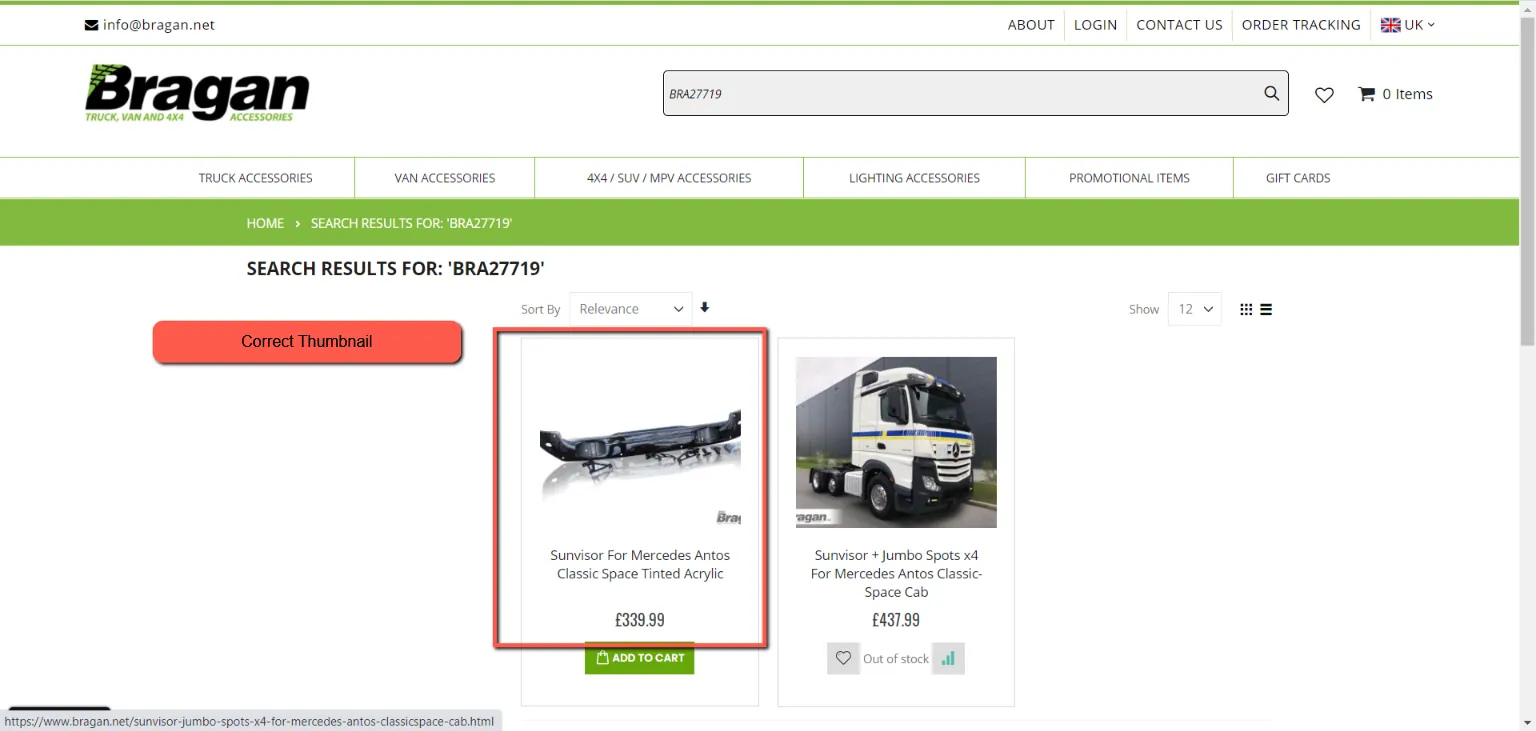Open the black sunvisor product thumbnail
Screen dimensions: 1536x731
[640, 442]
